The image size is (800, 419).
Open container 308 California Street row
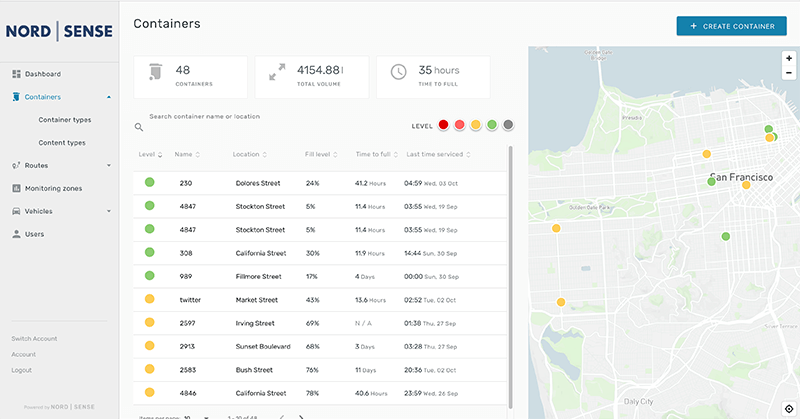click(x=320, y=253)
